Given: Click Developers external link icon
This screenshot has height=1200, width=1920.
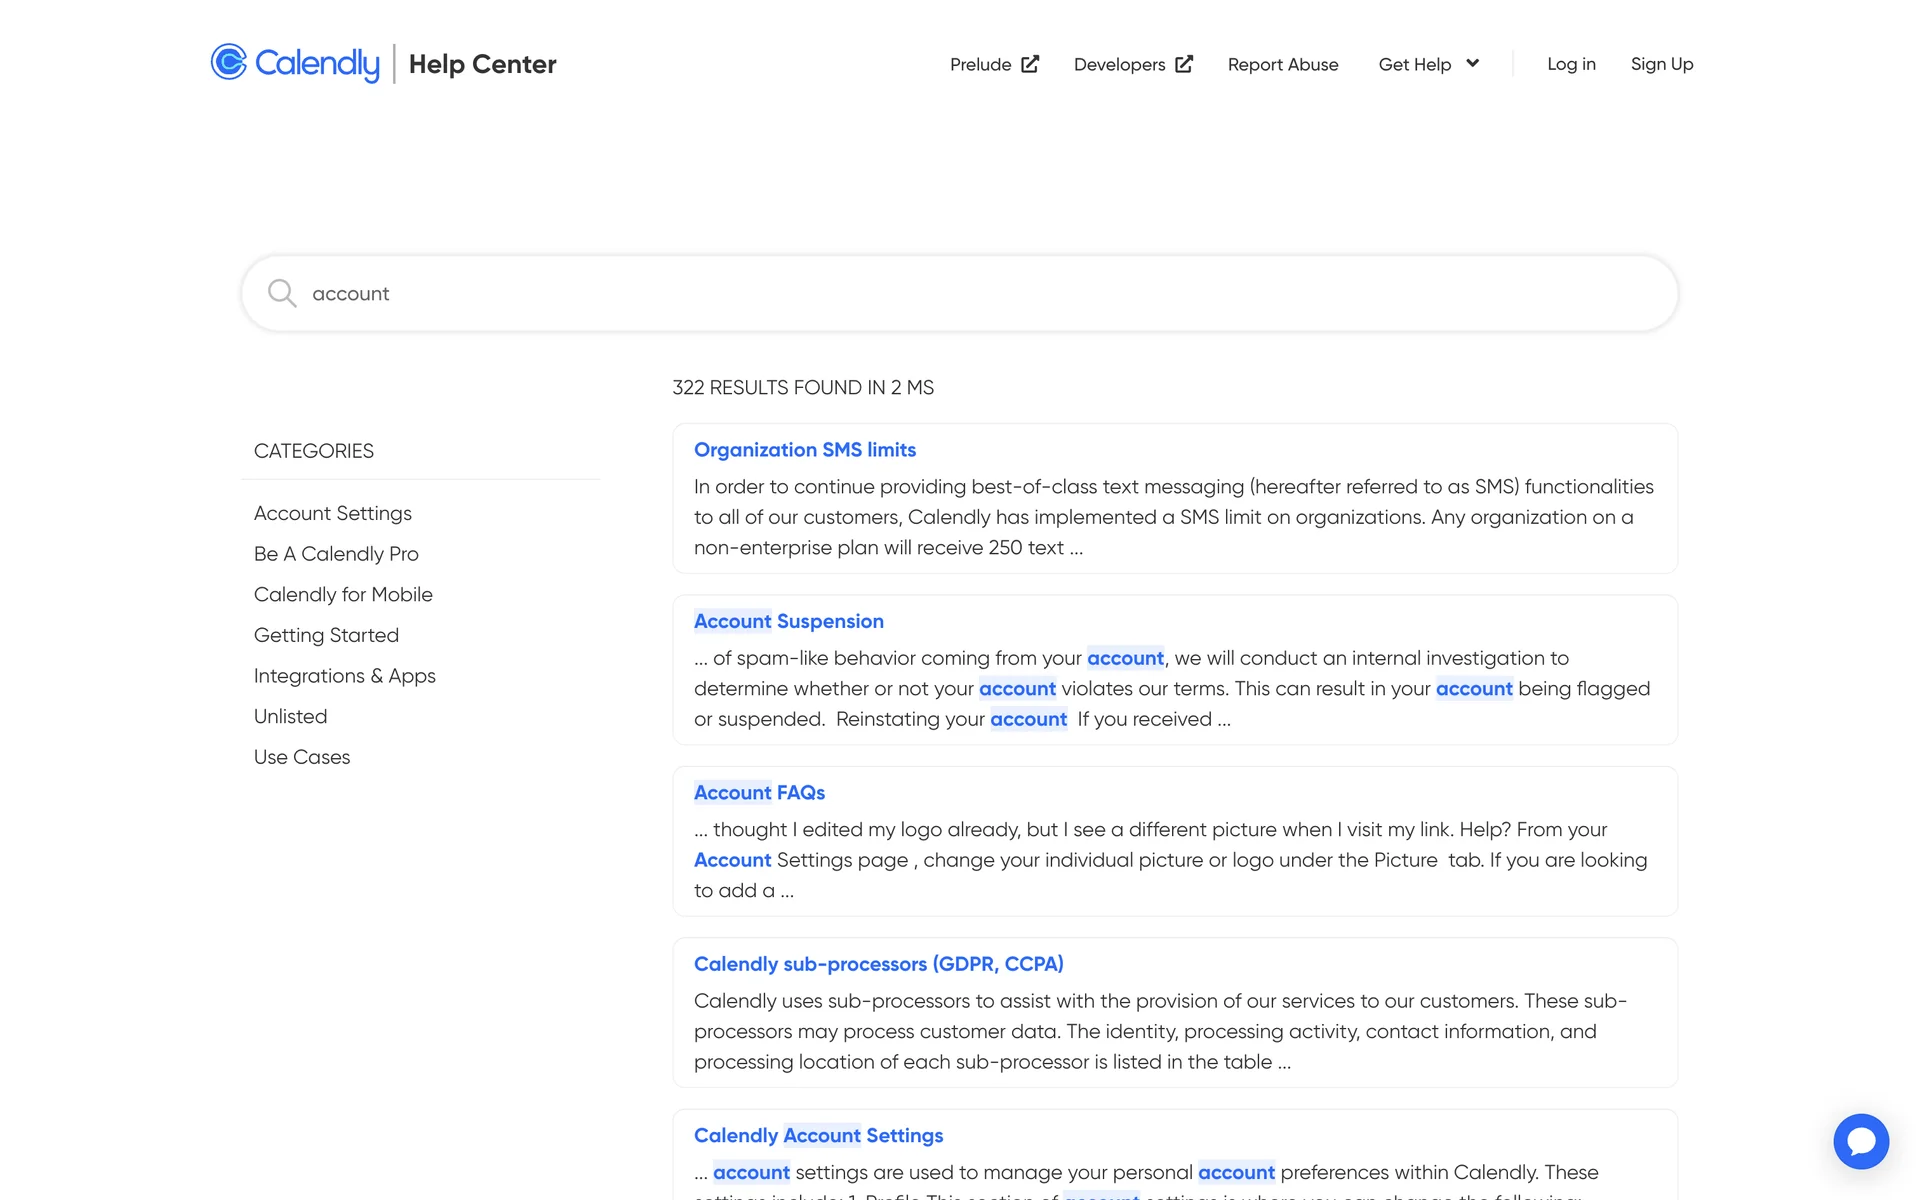Looking at the screenshot, I should click(x=1184, y=64).
